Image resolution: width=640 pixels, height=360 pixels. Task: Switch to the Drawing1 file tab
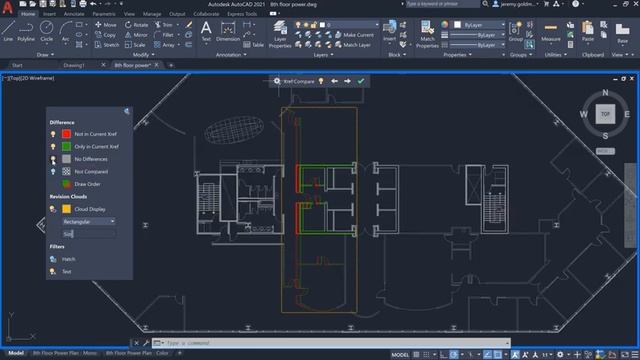(74, 65)
